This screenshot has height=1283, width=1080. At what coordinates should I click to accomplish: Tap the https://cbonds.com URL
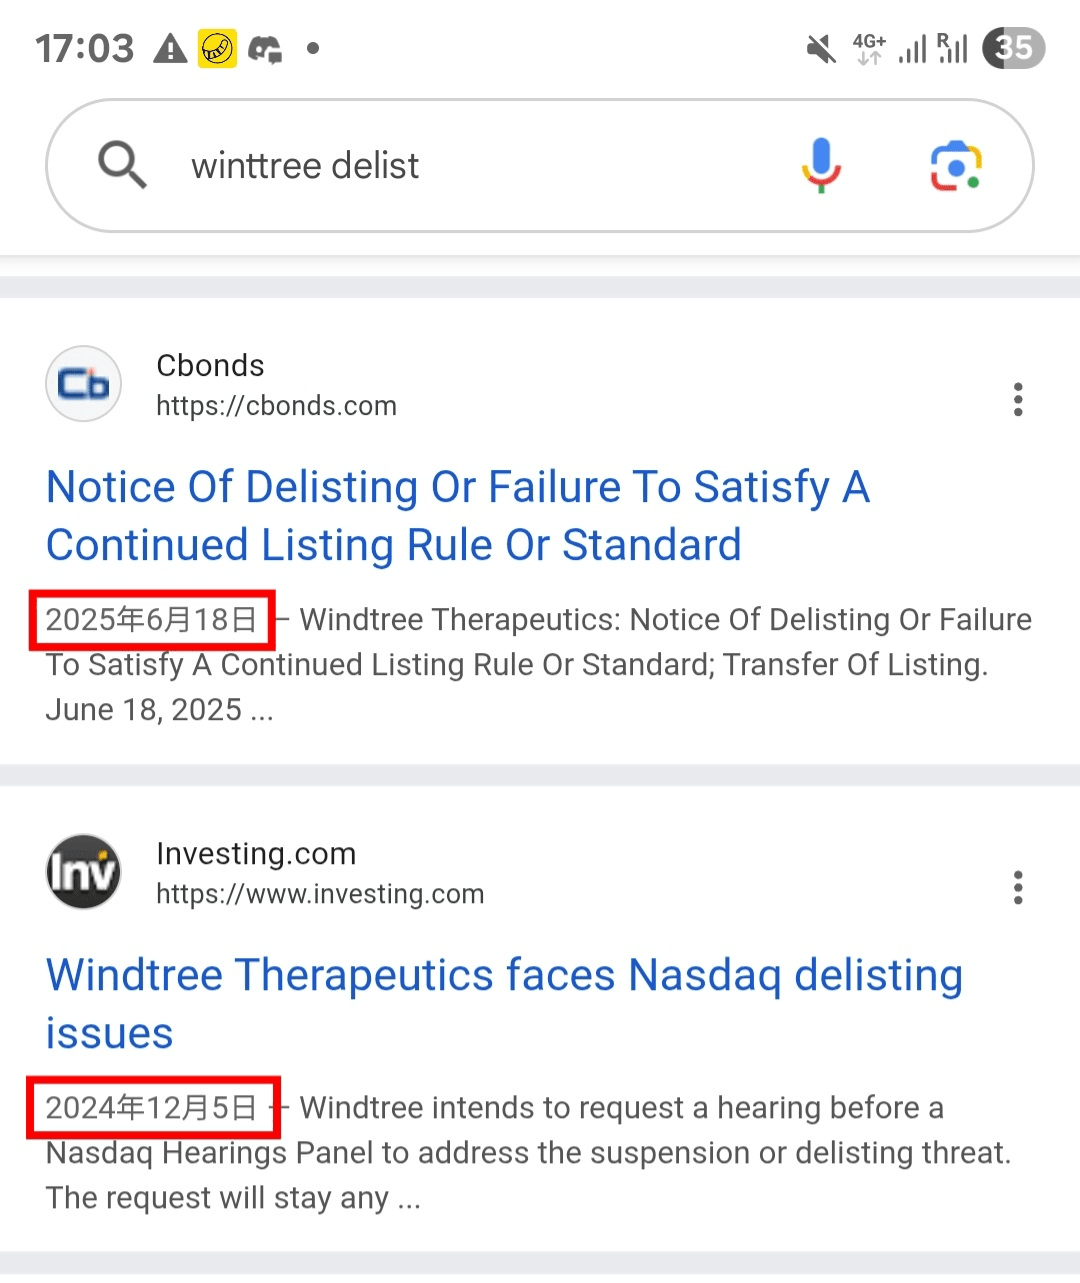click(x=276, y=406)
